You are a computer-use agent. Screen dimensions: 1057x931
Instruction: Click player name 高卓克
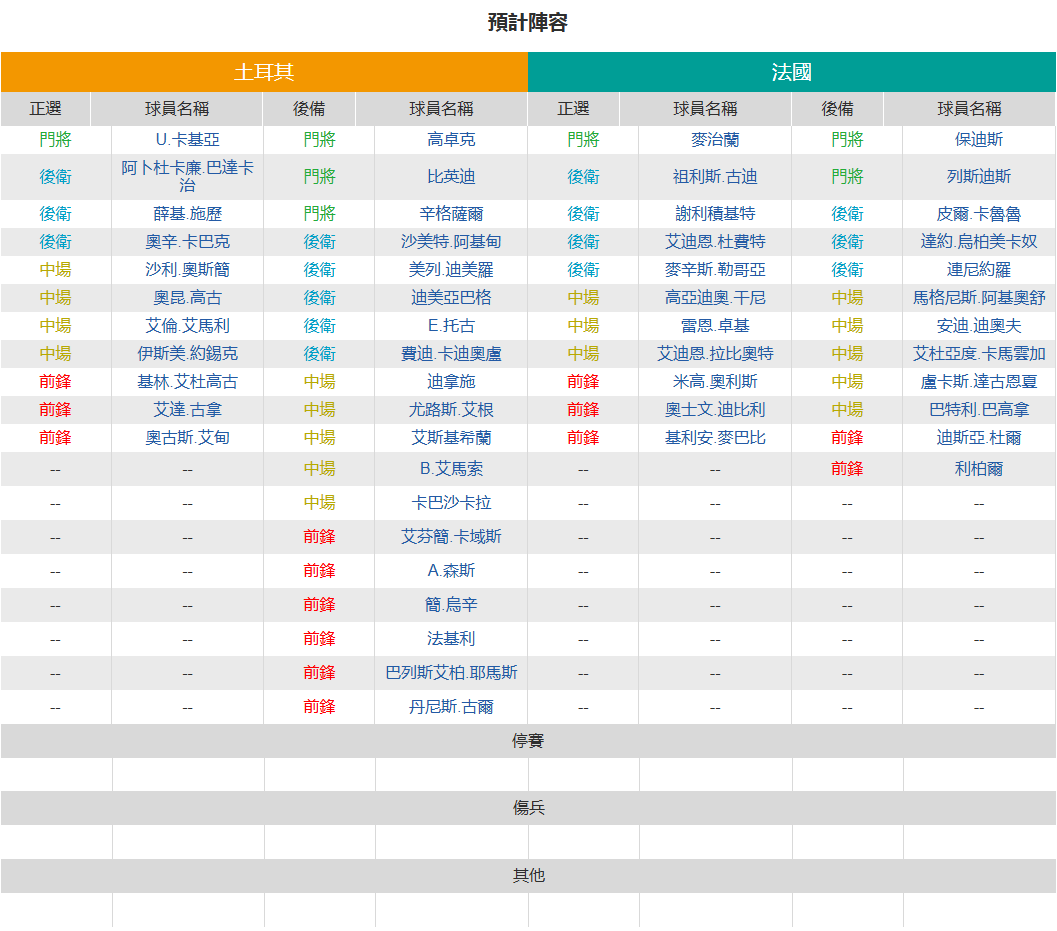click(451, 140)
